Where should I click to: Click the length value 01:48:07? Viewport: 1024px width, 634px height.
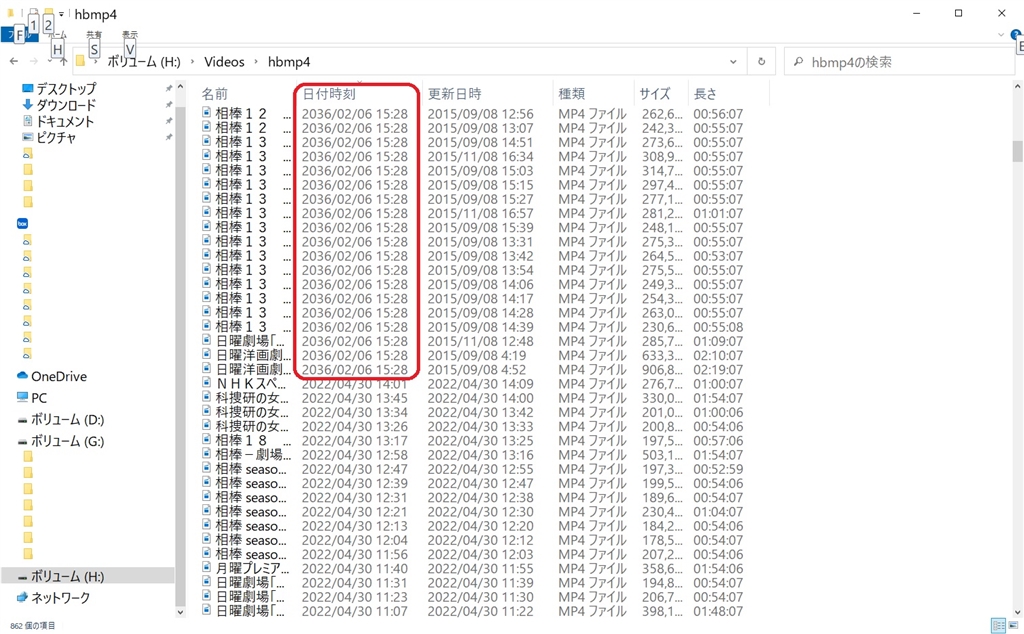click(718, 611)
